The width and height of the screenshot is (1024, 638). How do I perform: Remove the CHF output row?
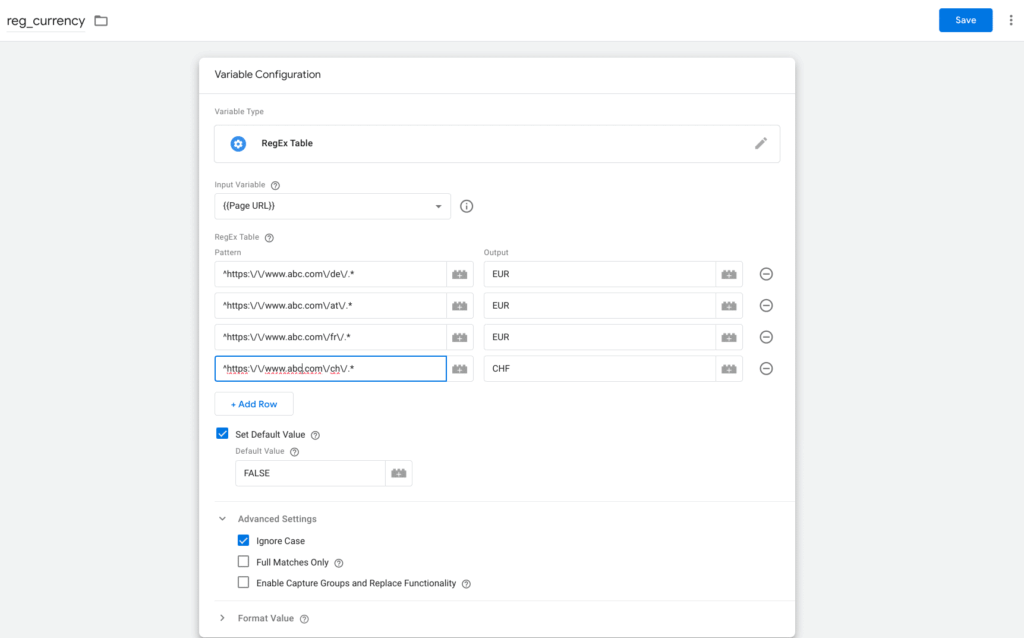coord(766,368)
